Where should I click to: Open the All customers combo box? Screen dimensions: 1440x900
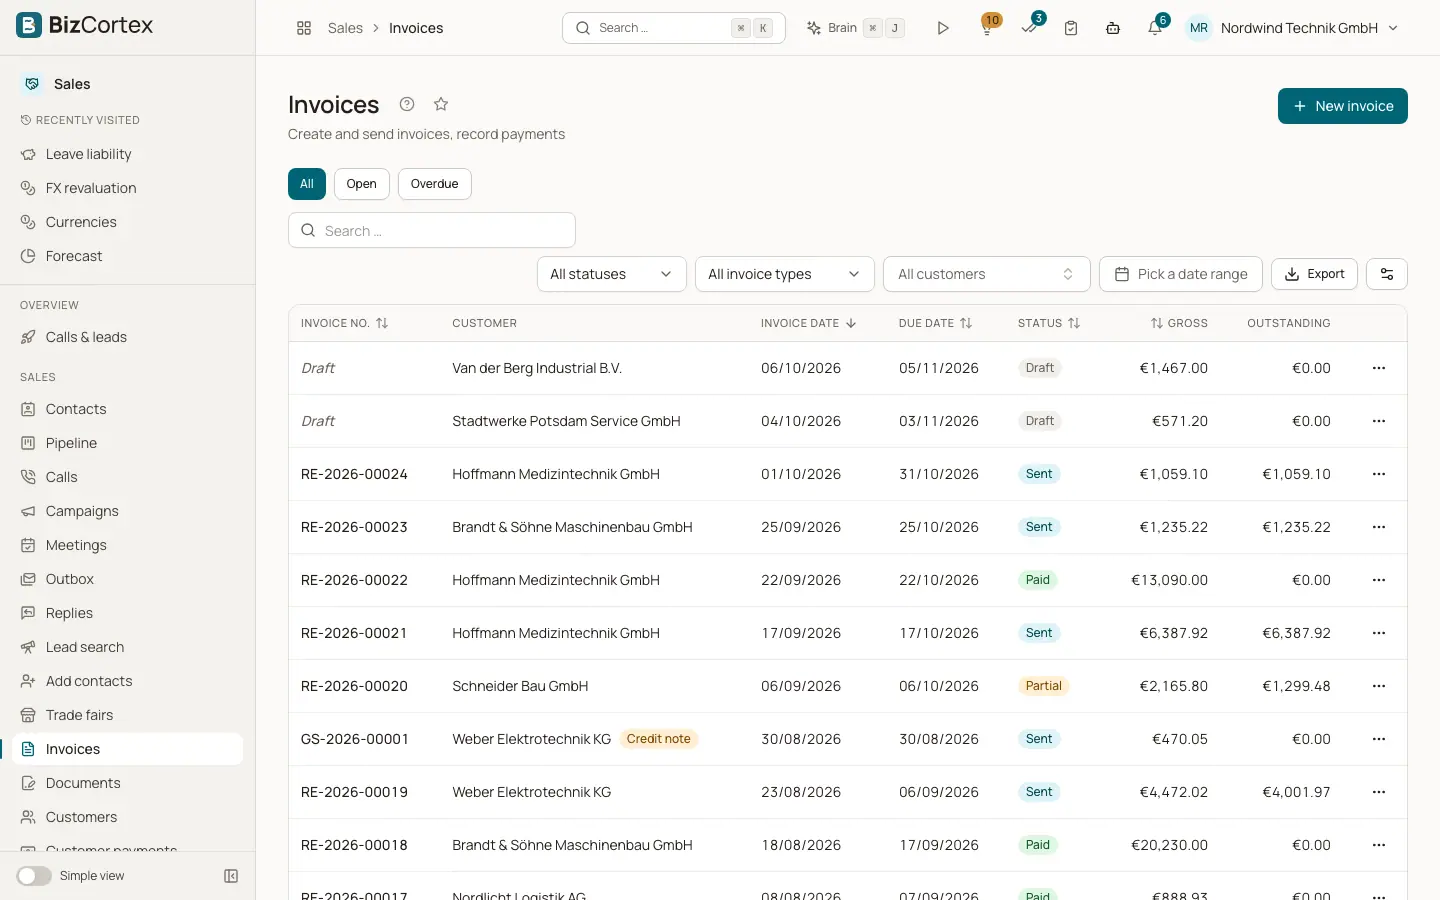click(x=987, y=274)
